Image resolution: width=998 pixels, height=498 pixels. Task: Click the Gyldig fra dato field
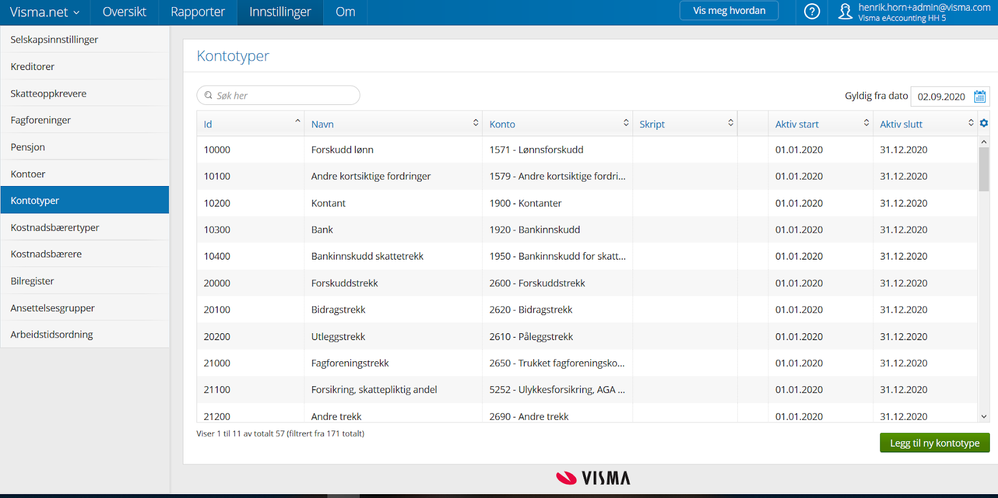942,97
